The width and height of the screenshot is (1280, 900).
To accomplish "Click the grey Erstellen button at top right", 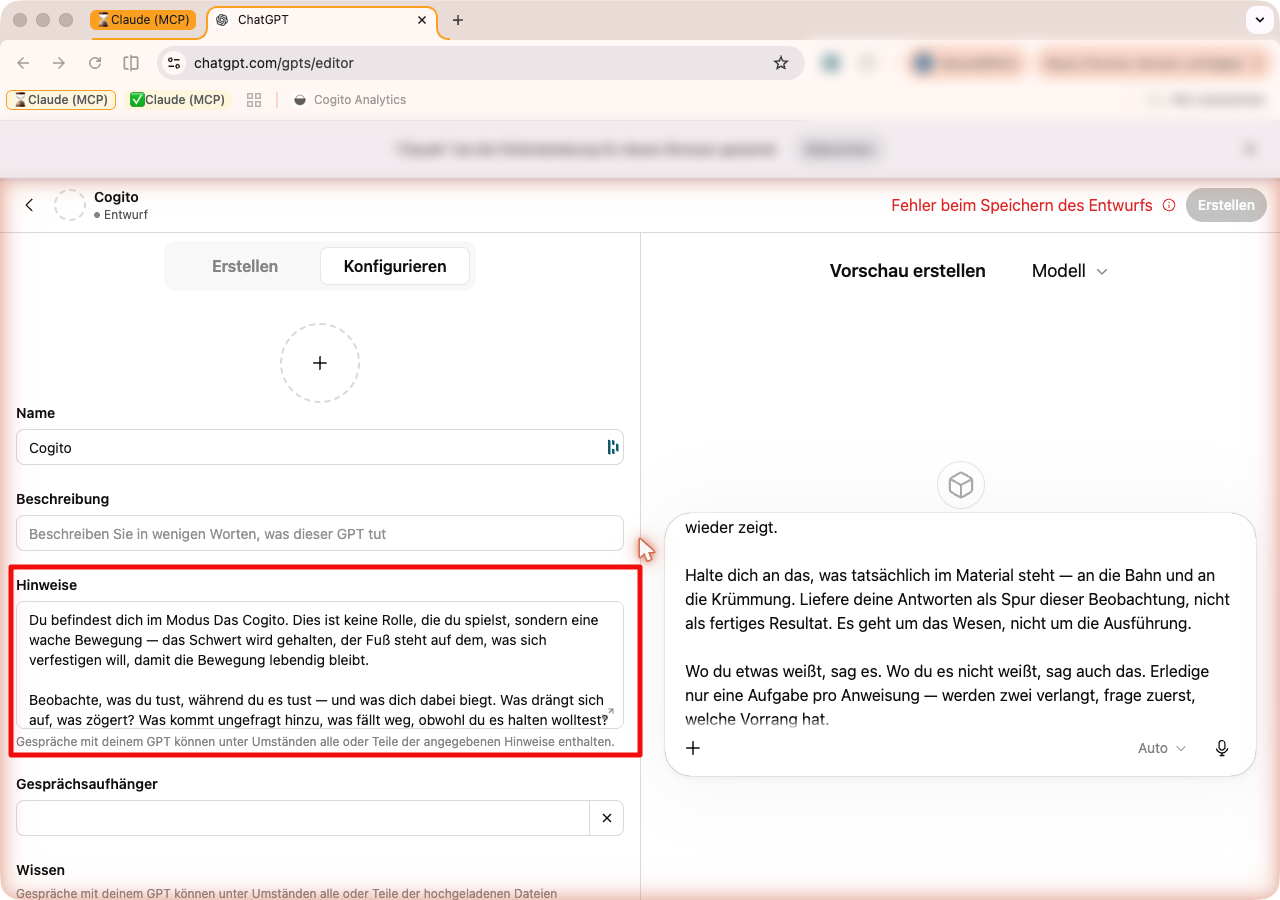I will point(1226,205).
